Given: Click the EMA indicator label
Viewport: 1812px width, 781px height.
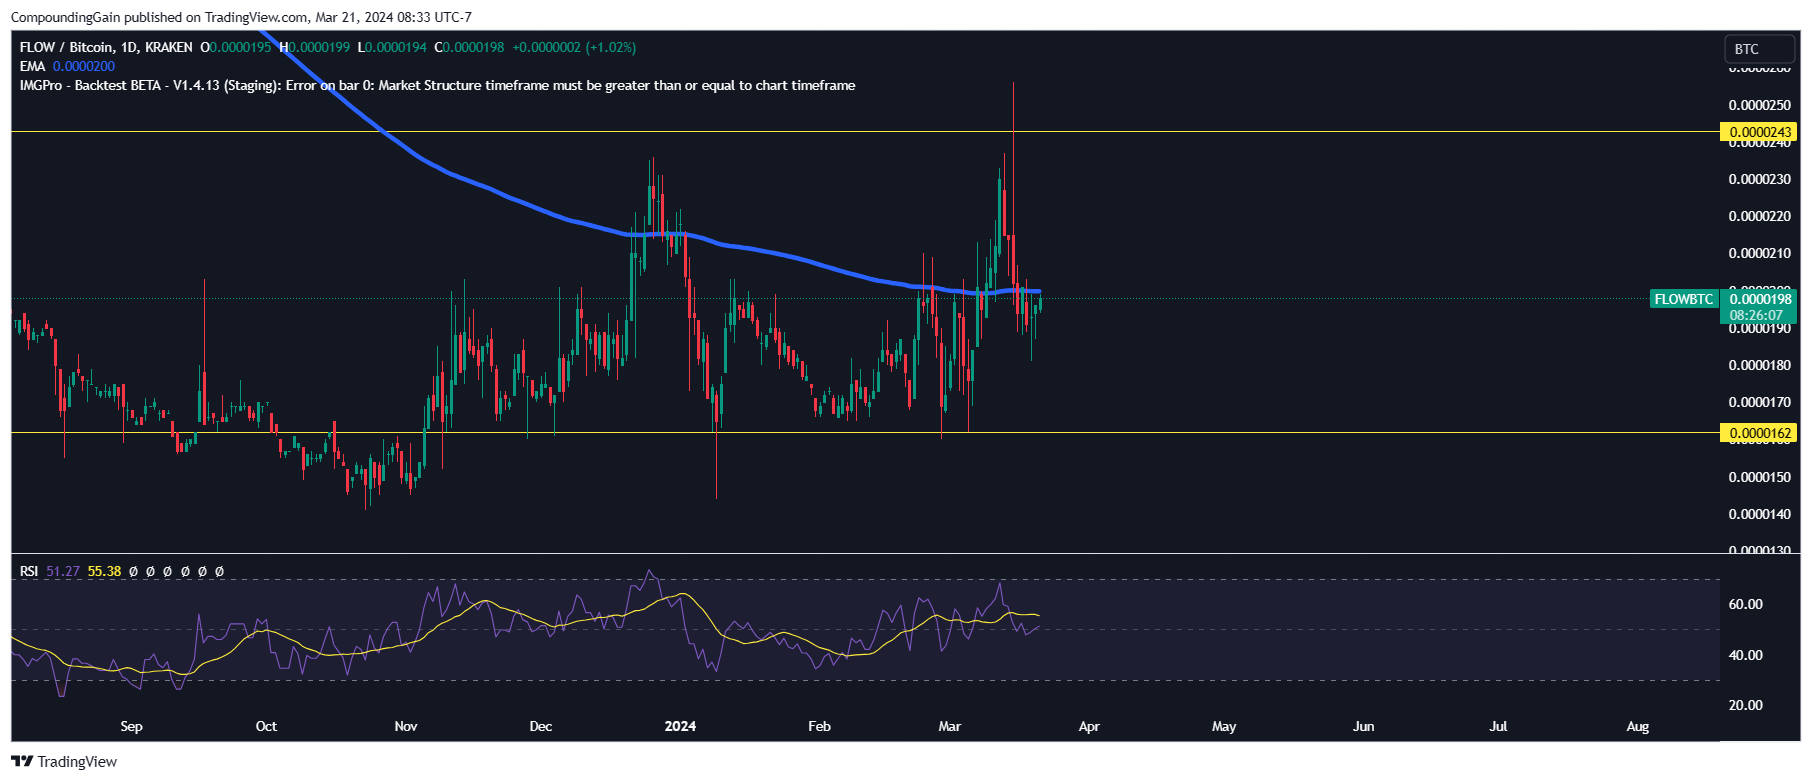Looking at the screenshot, I should tap(32, 66).
